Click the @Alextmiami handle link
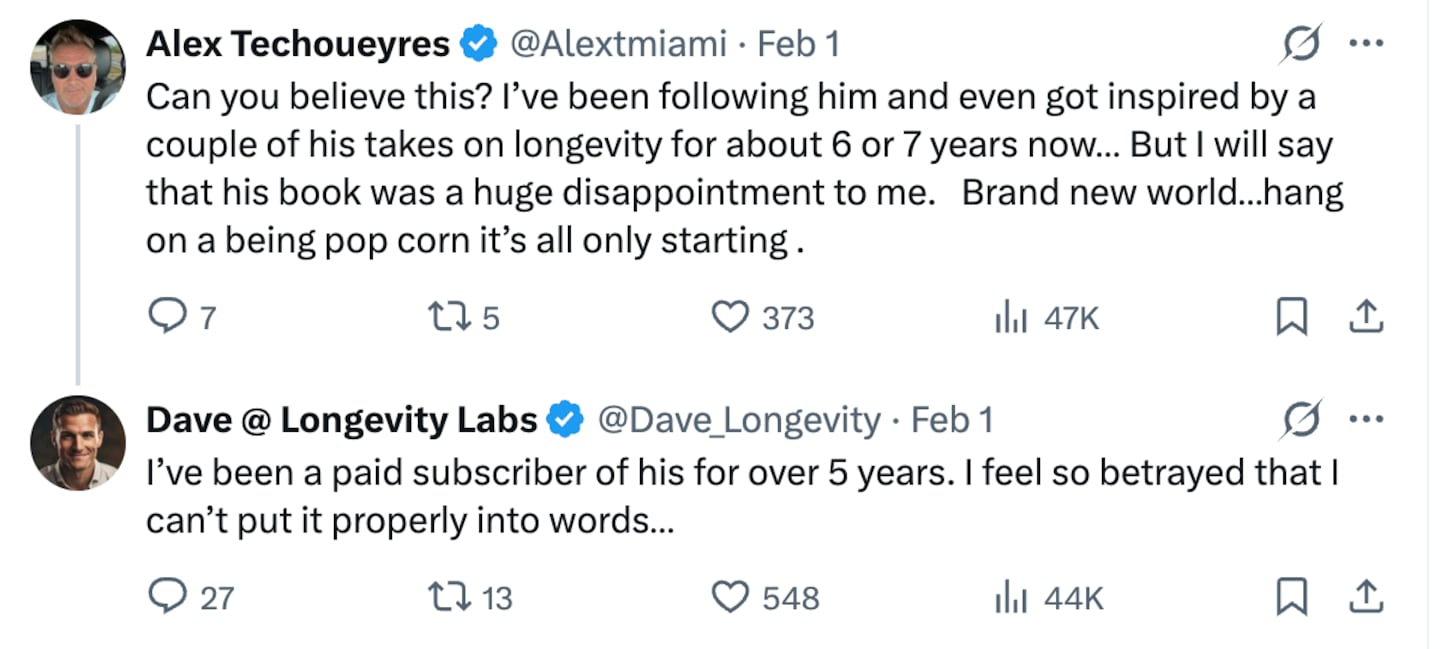The image size is (1440, 649). click(618, 44)
